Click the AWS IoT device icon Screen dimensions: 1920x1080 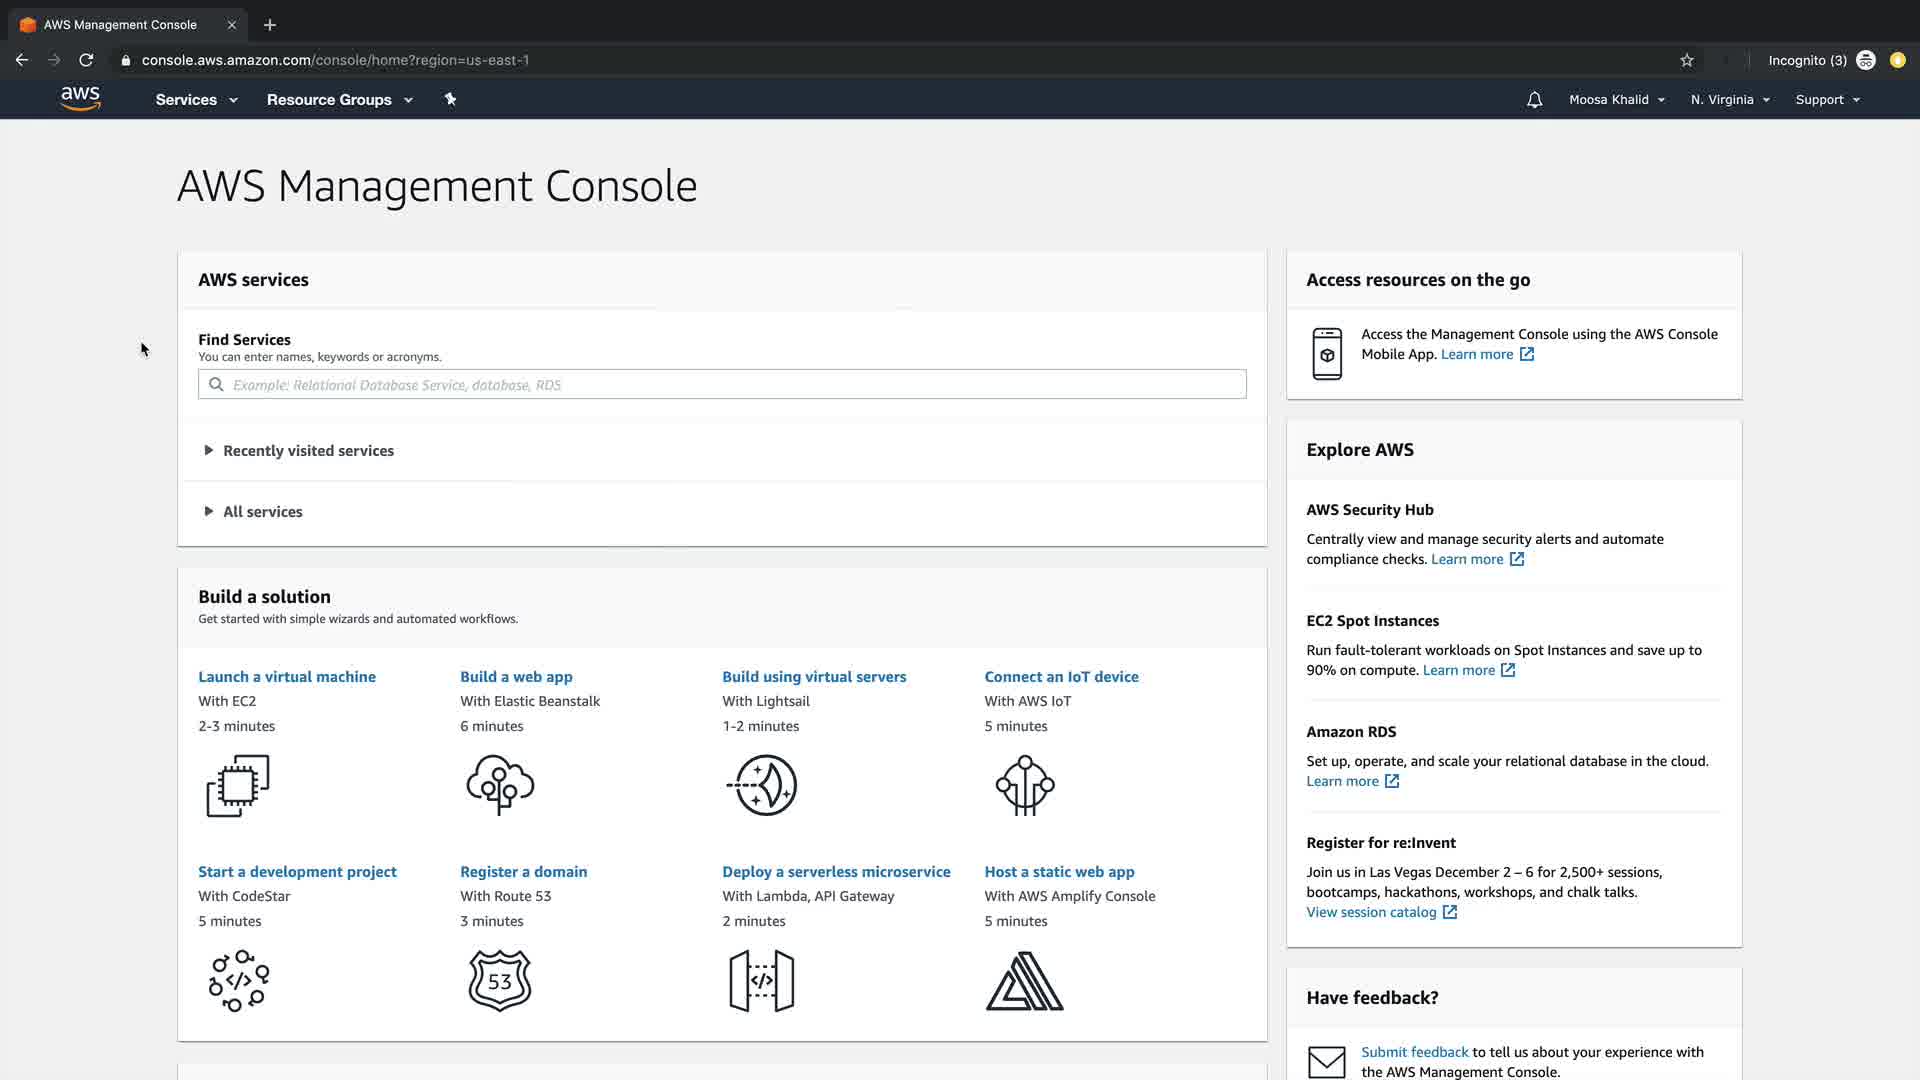coord(1025,786)
